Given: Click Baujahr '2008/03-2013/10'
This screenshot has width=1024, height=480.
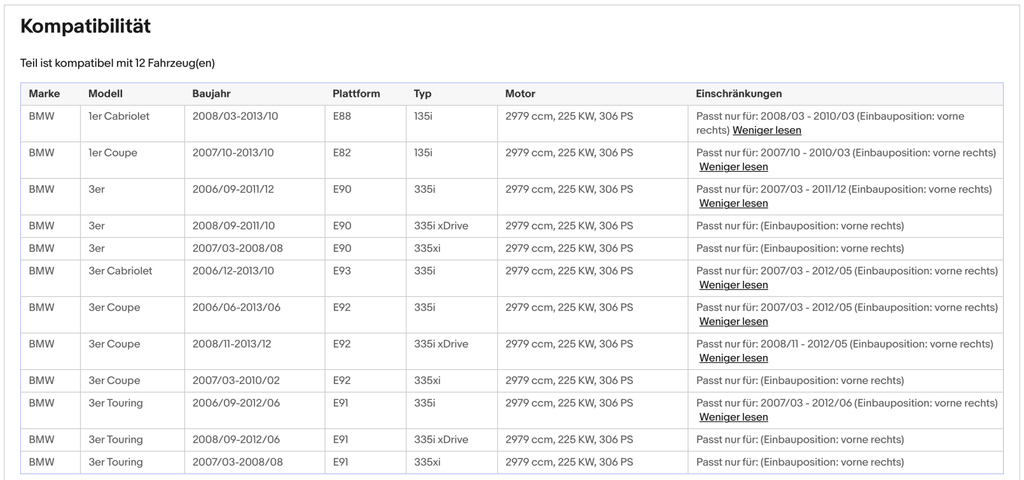Looking at the screenshot, I should point(235,116).
